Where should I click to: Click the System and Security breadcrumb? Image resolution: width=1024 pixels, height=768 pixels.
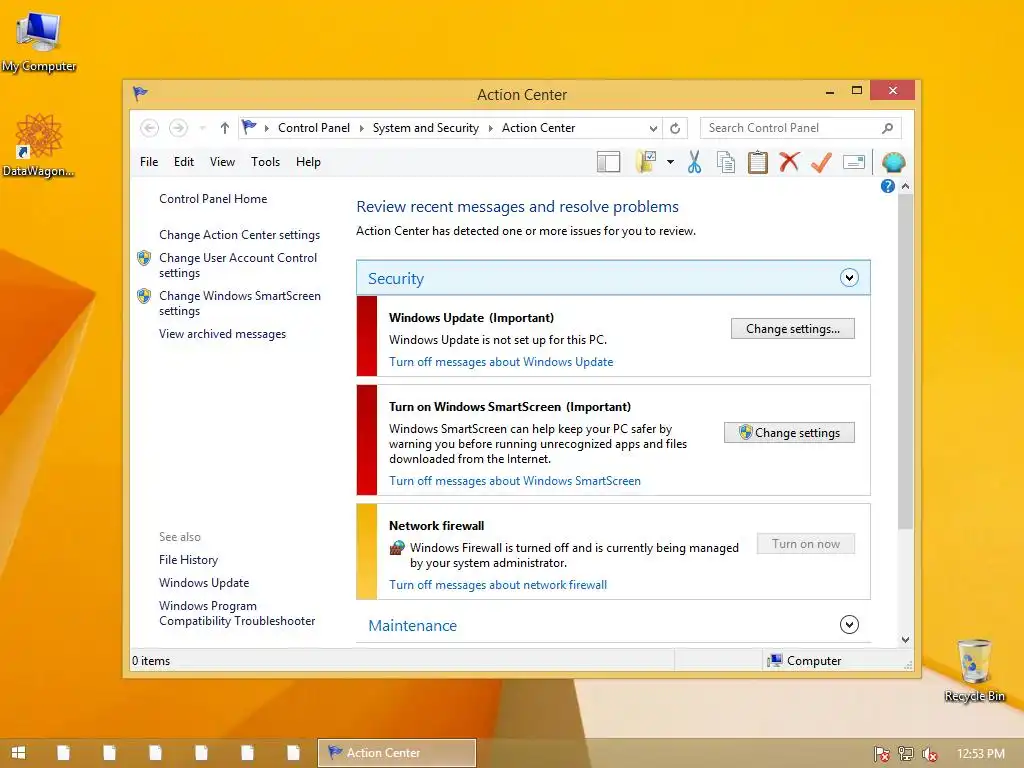pos(426,128)
